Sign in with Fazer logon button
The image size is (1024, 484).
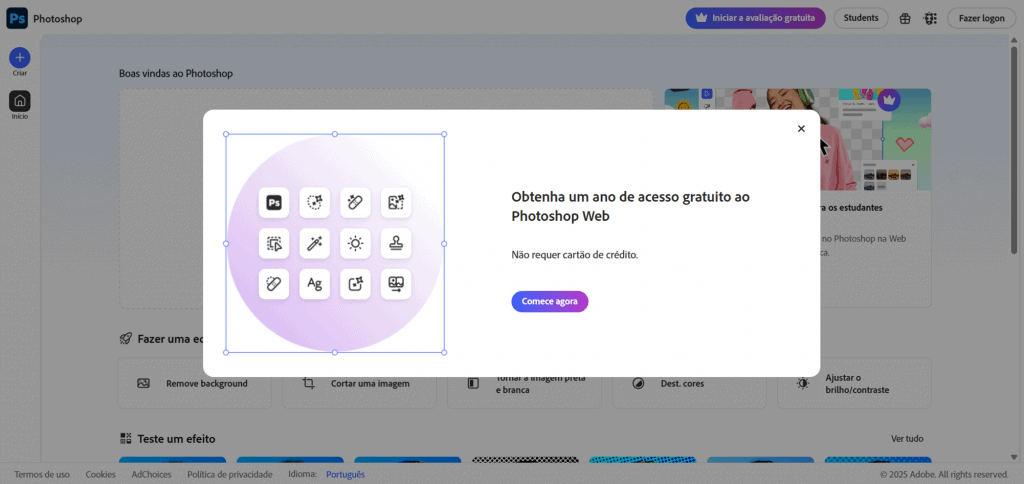tap(982, 18)
